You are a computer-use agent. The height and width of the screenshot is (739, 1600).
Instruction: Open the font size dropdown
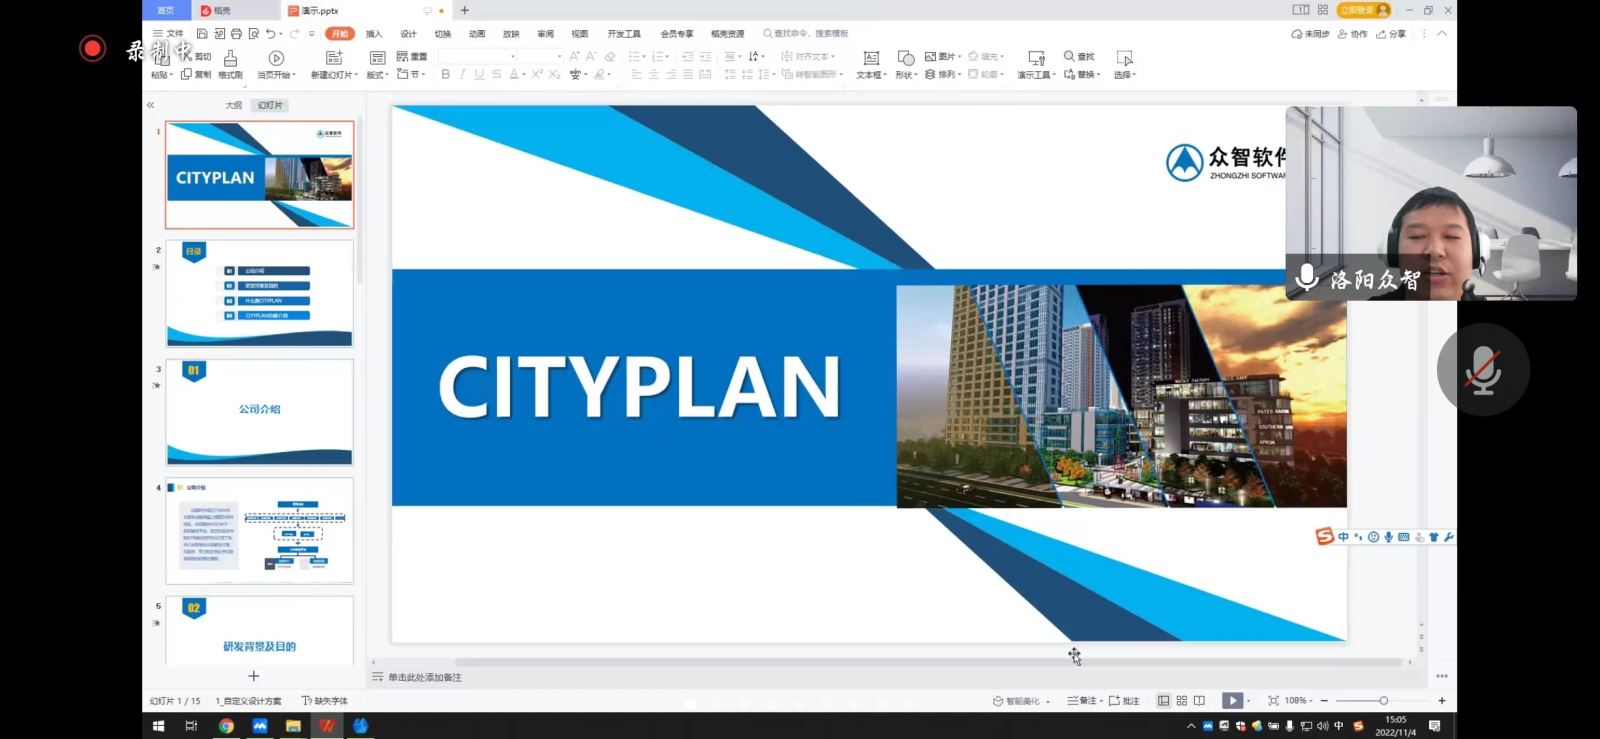pyautogui.click(x=559, y=57)
